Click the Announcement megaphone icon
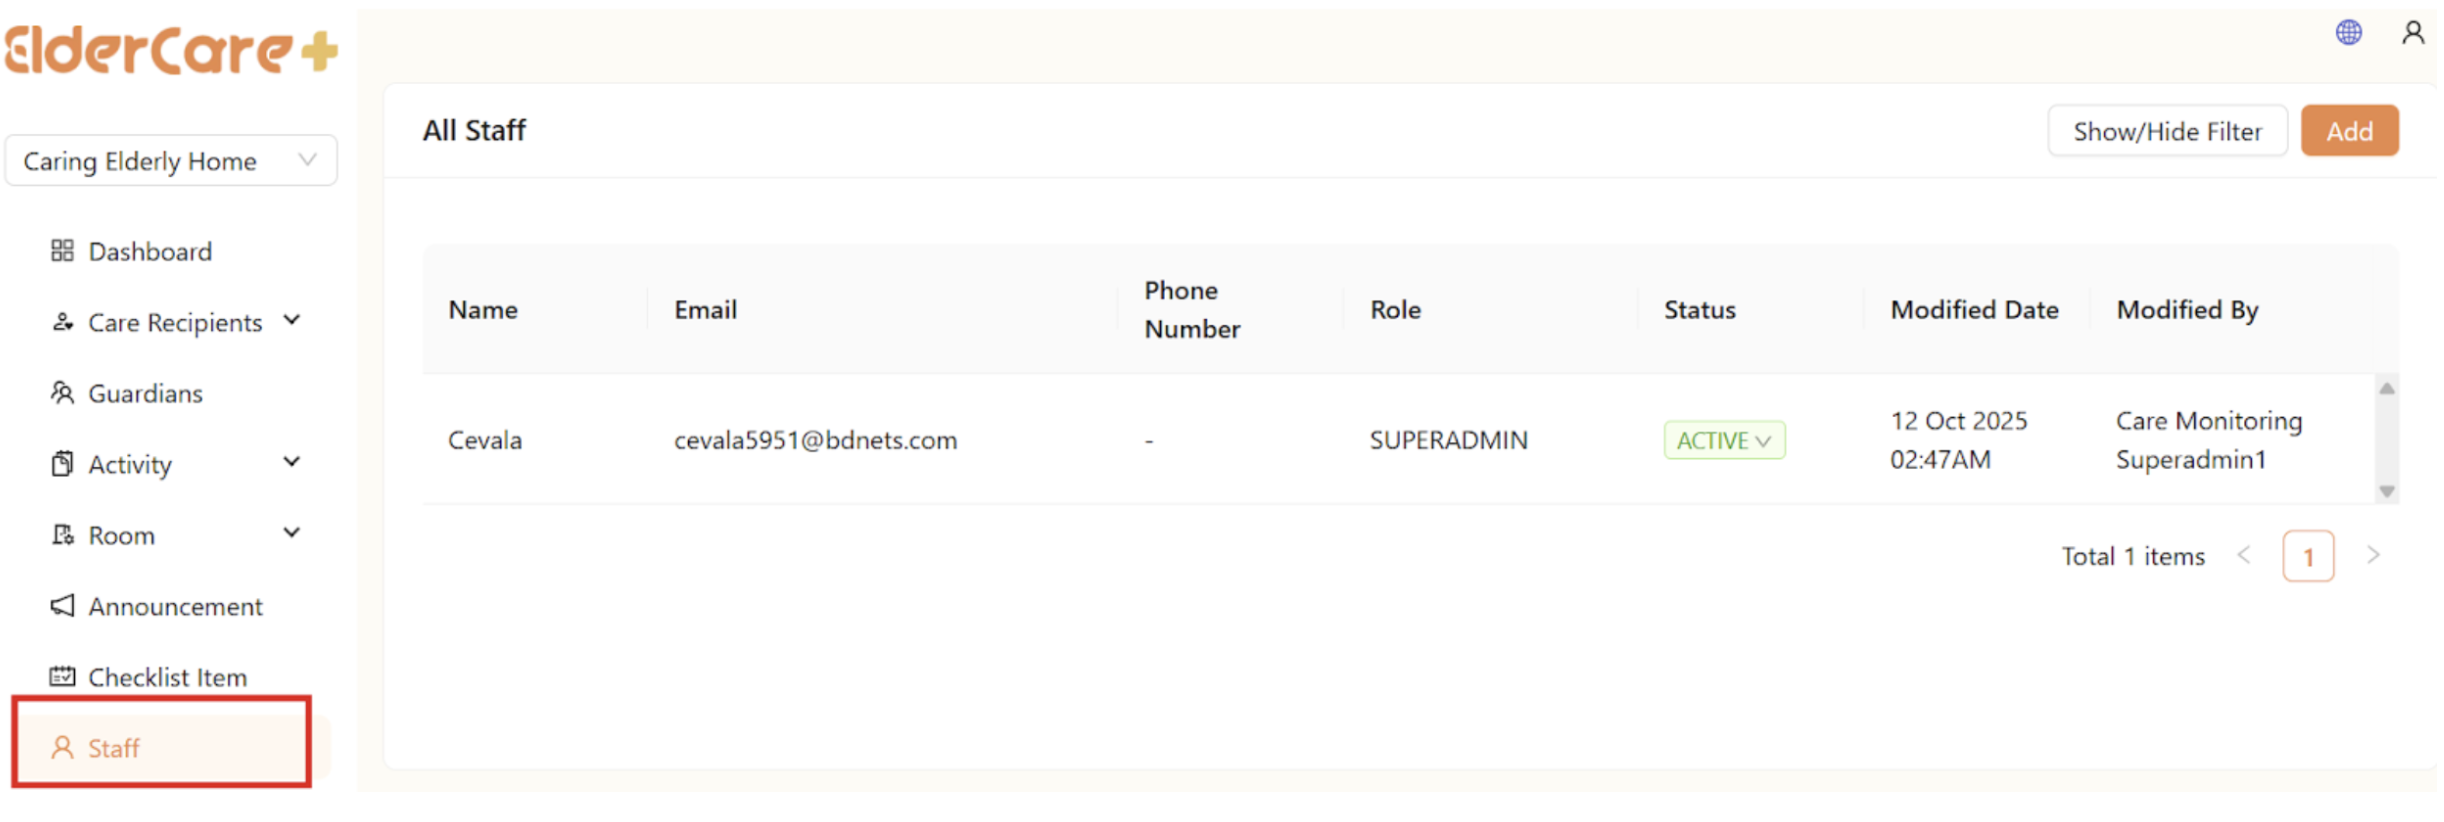 click(x=62, y=605)
